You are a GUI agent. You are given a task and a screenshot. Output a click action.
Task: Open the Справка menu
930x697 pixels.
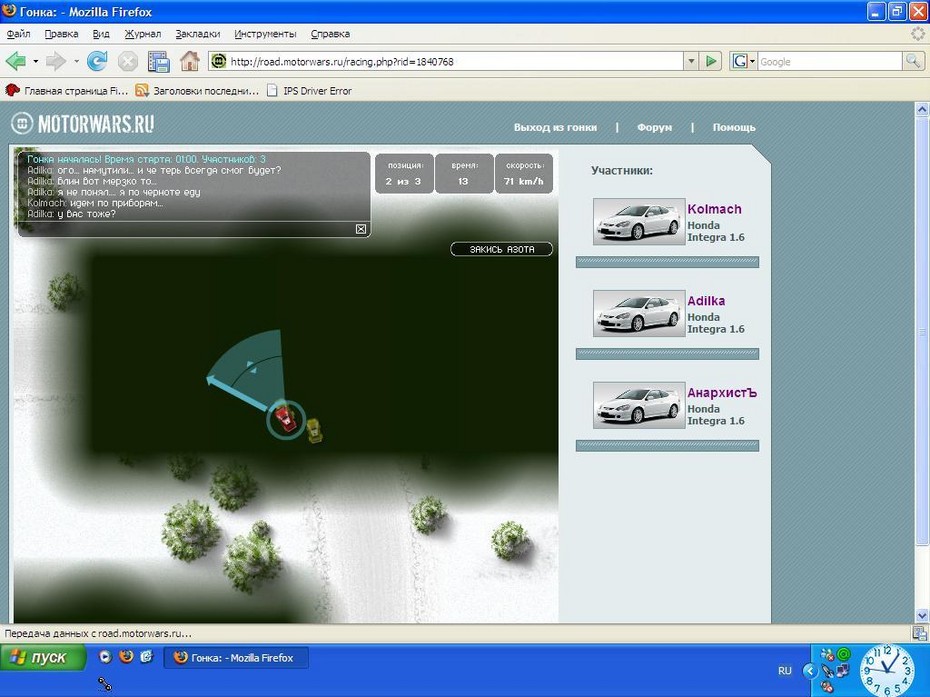tap(330, 34)
